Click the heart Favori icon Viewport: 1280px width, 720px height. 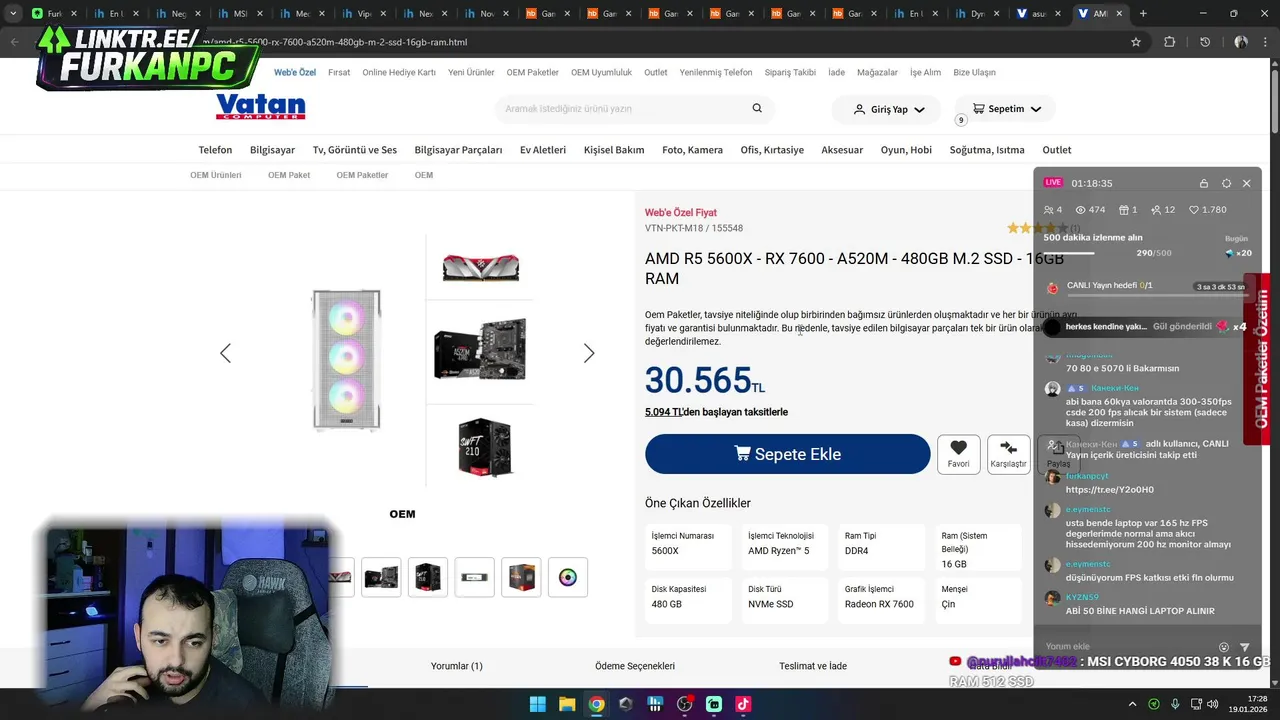click(x=958, y=448)
